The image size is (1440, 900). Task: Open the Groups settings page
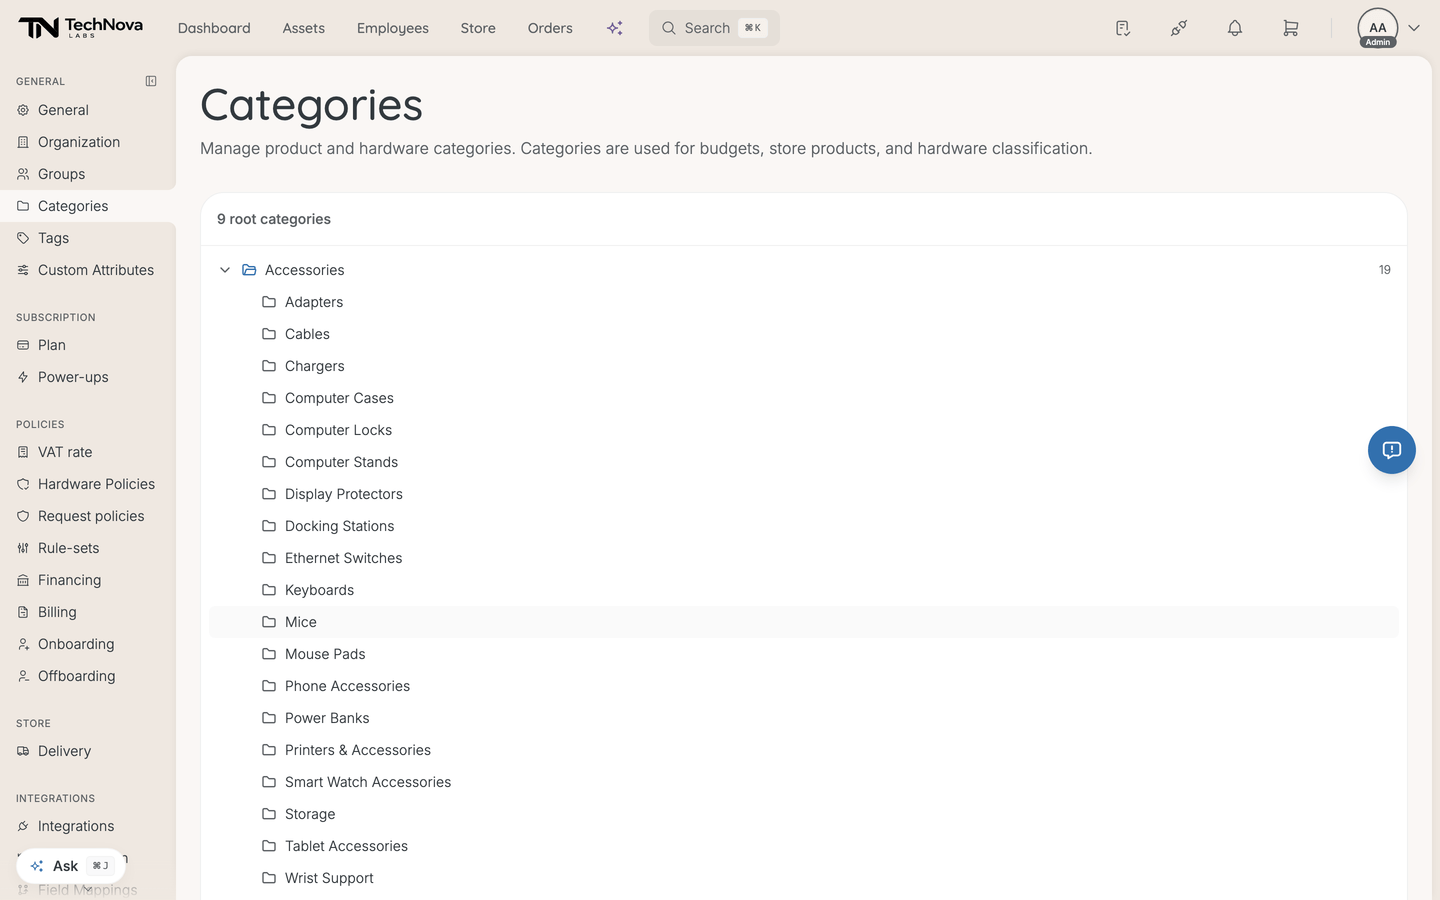click(88, 174)
